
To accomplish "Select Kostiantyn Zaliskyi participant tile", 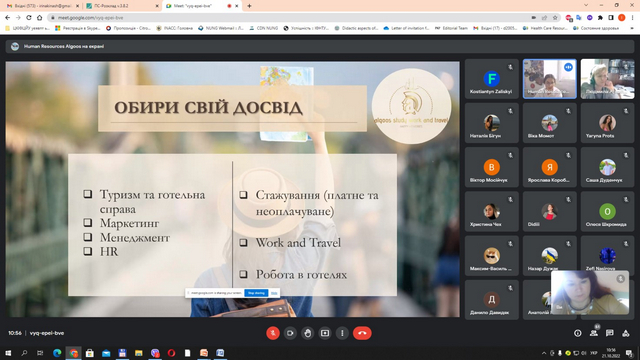I will [491, 79].
